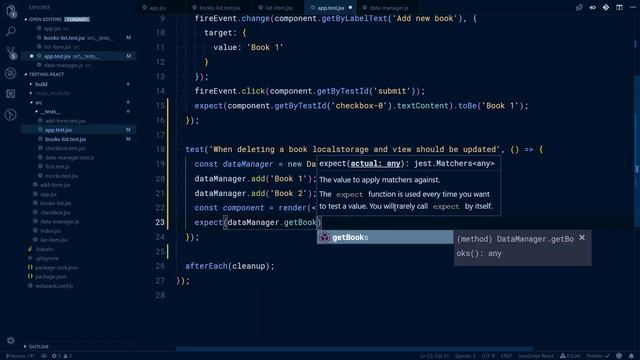The width and height of the screenshot is (640, 360).
Task: Click the Spaces indentation status item
Action: 465,356
